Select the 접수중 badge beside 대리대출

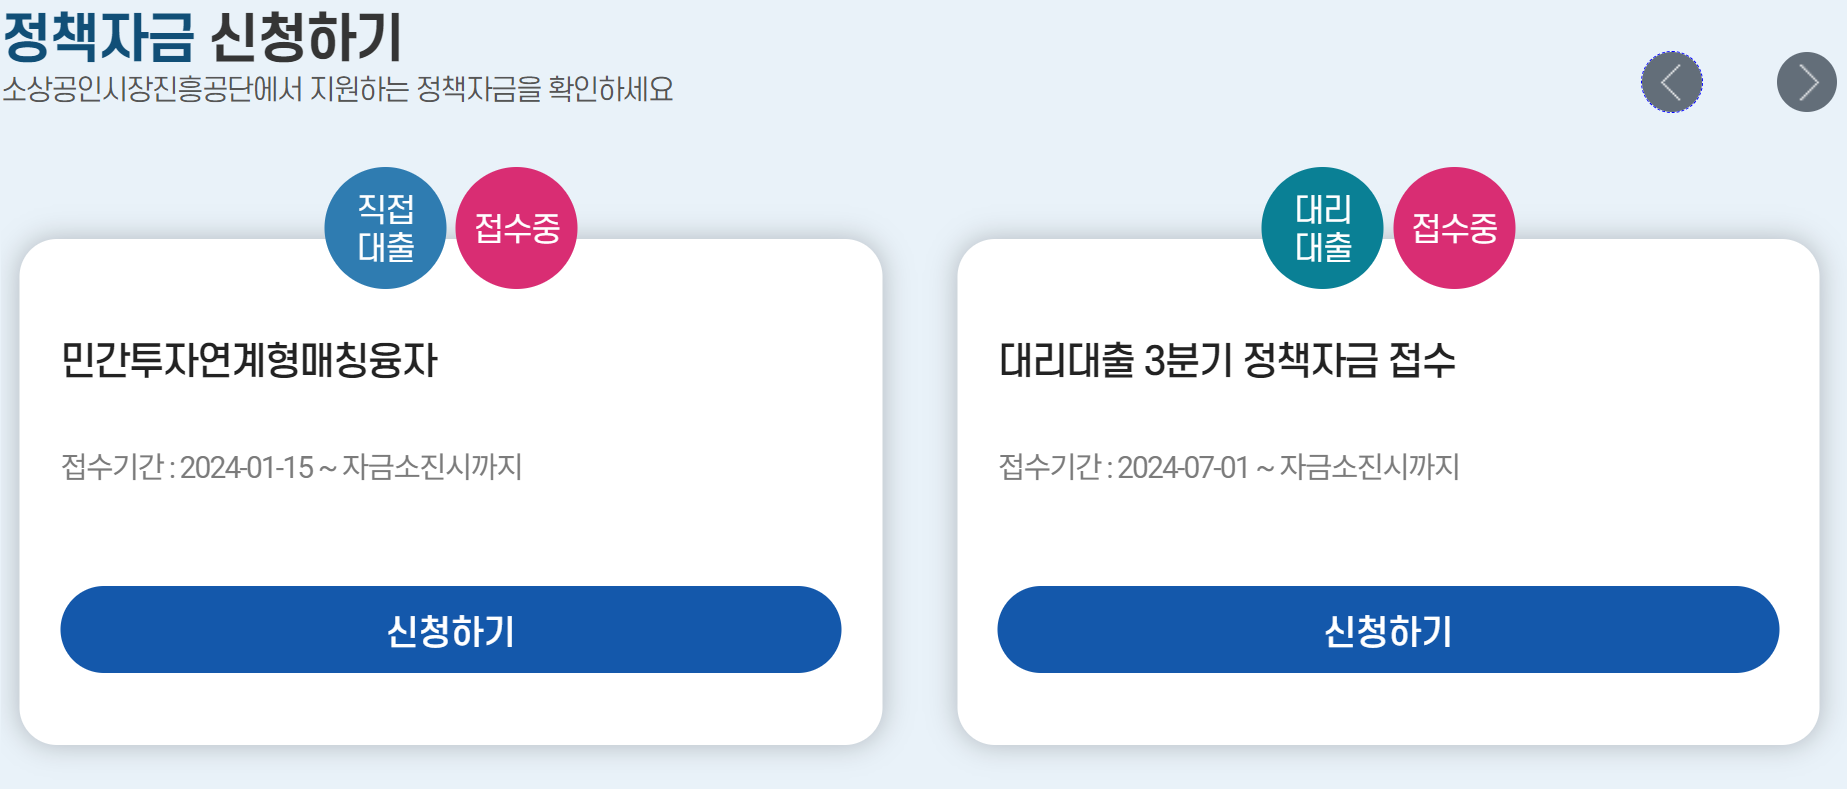(1456, 228)
